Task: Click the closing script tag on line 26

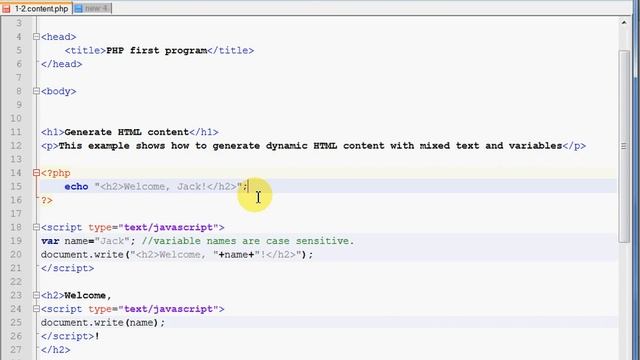Action: coord(67,336)
